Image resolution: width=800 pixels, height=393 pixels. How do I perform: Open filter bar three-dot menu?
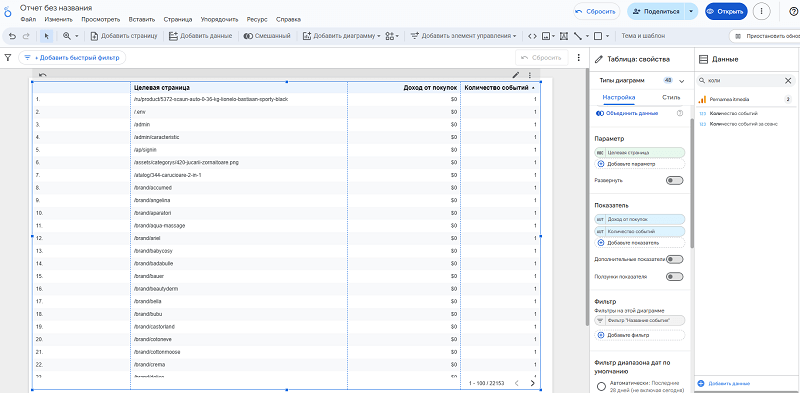(578, 58)
